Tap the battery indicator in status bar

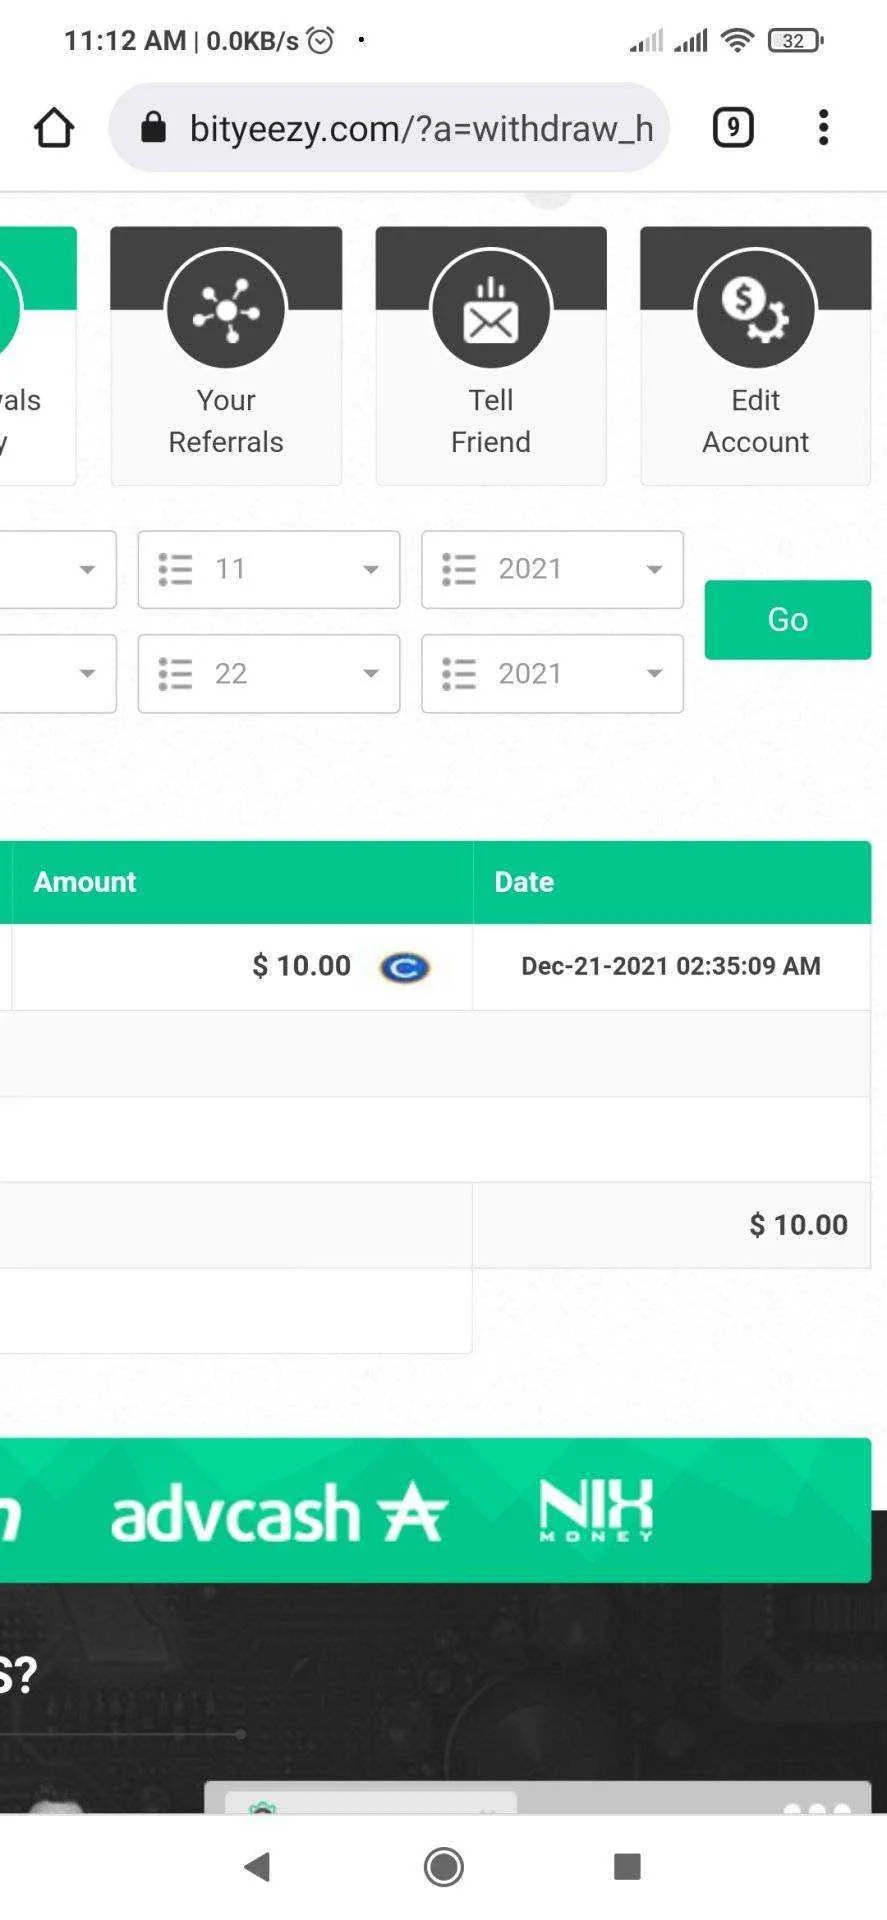point(795,40)
